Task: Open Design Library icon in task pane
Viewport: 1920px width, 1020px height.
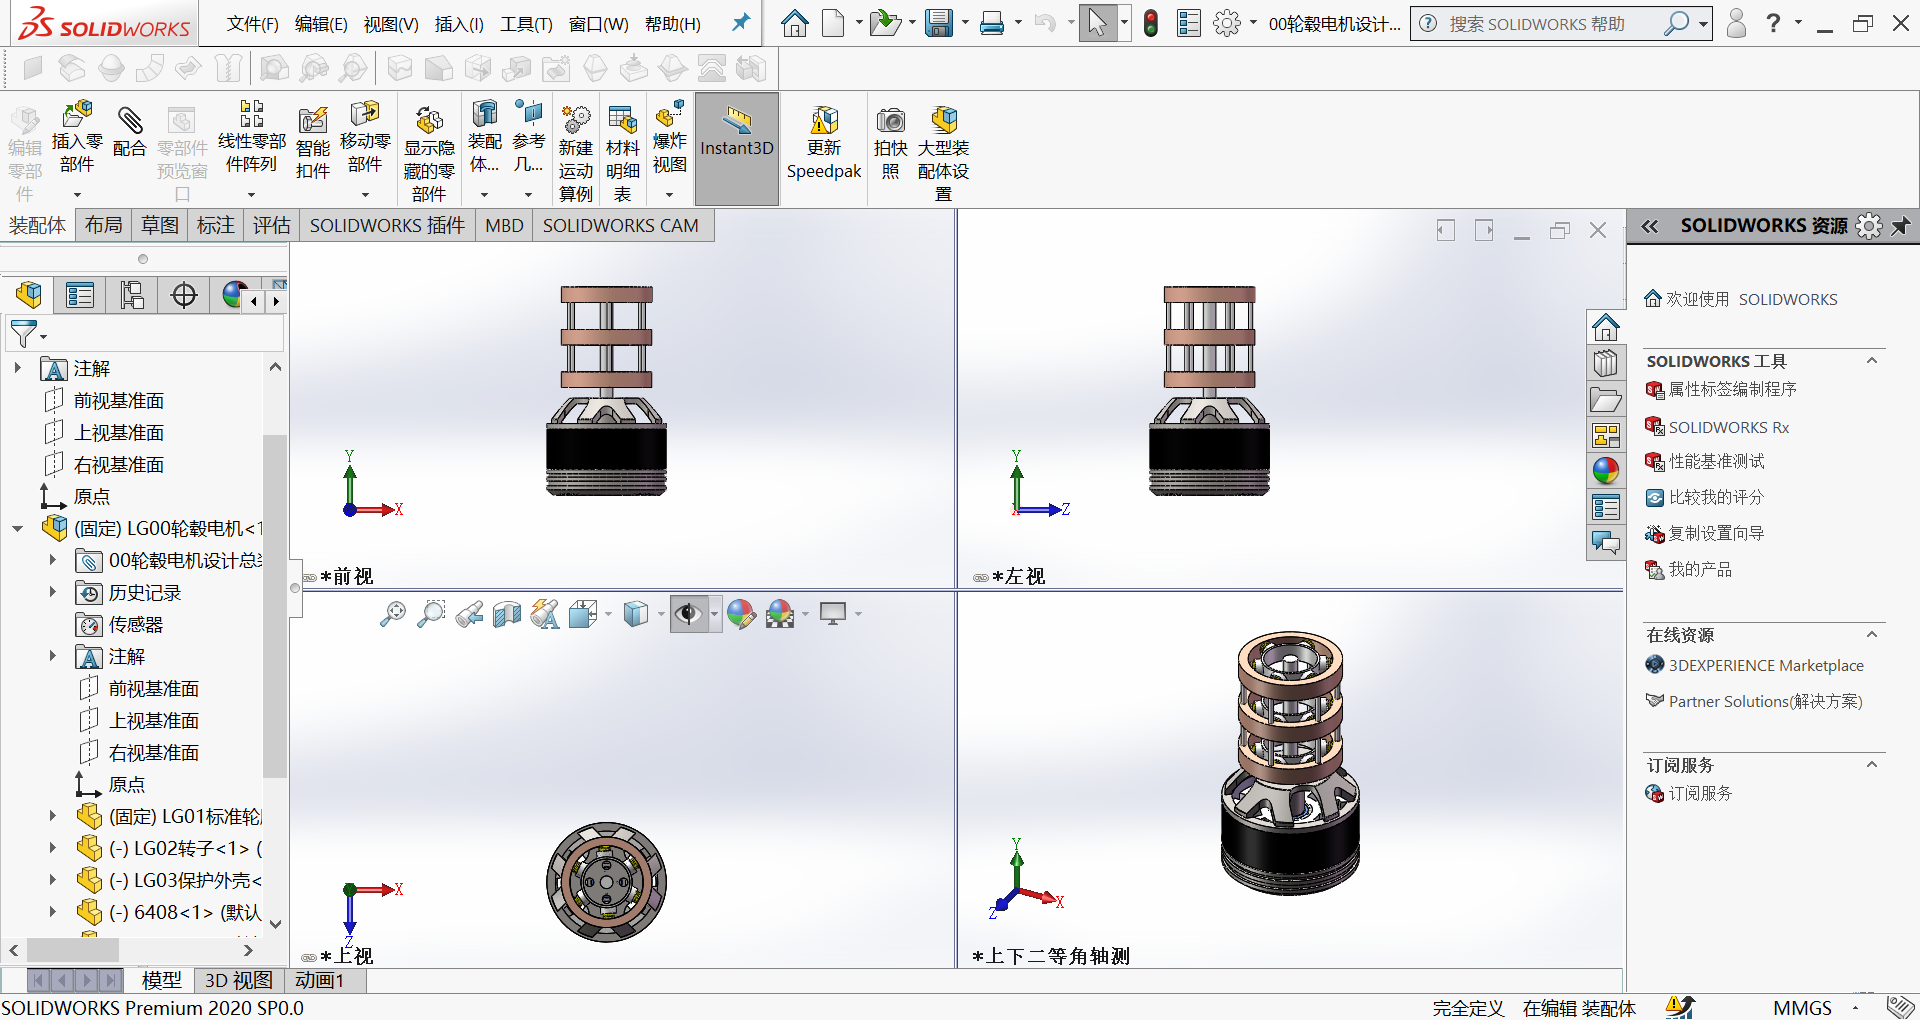Action: click(x=1606, y=363)
